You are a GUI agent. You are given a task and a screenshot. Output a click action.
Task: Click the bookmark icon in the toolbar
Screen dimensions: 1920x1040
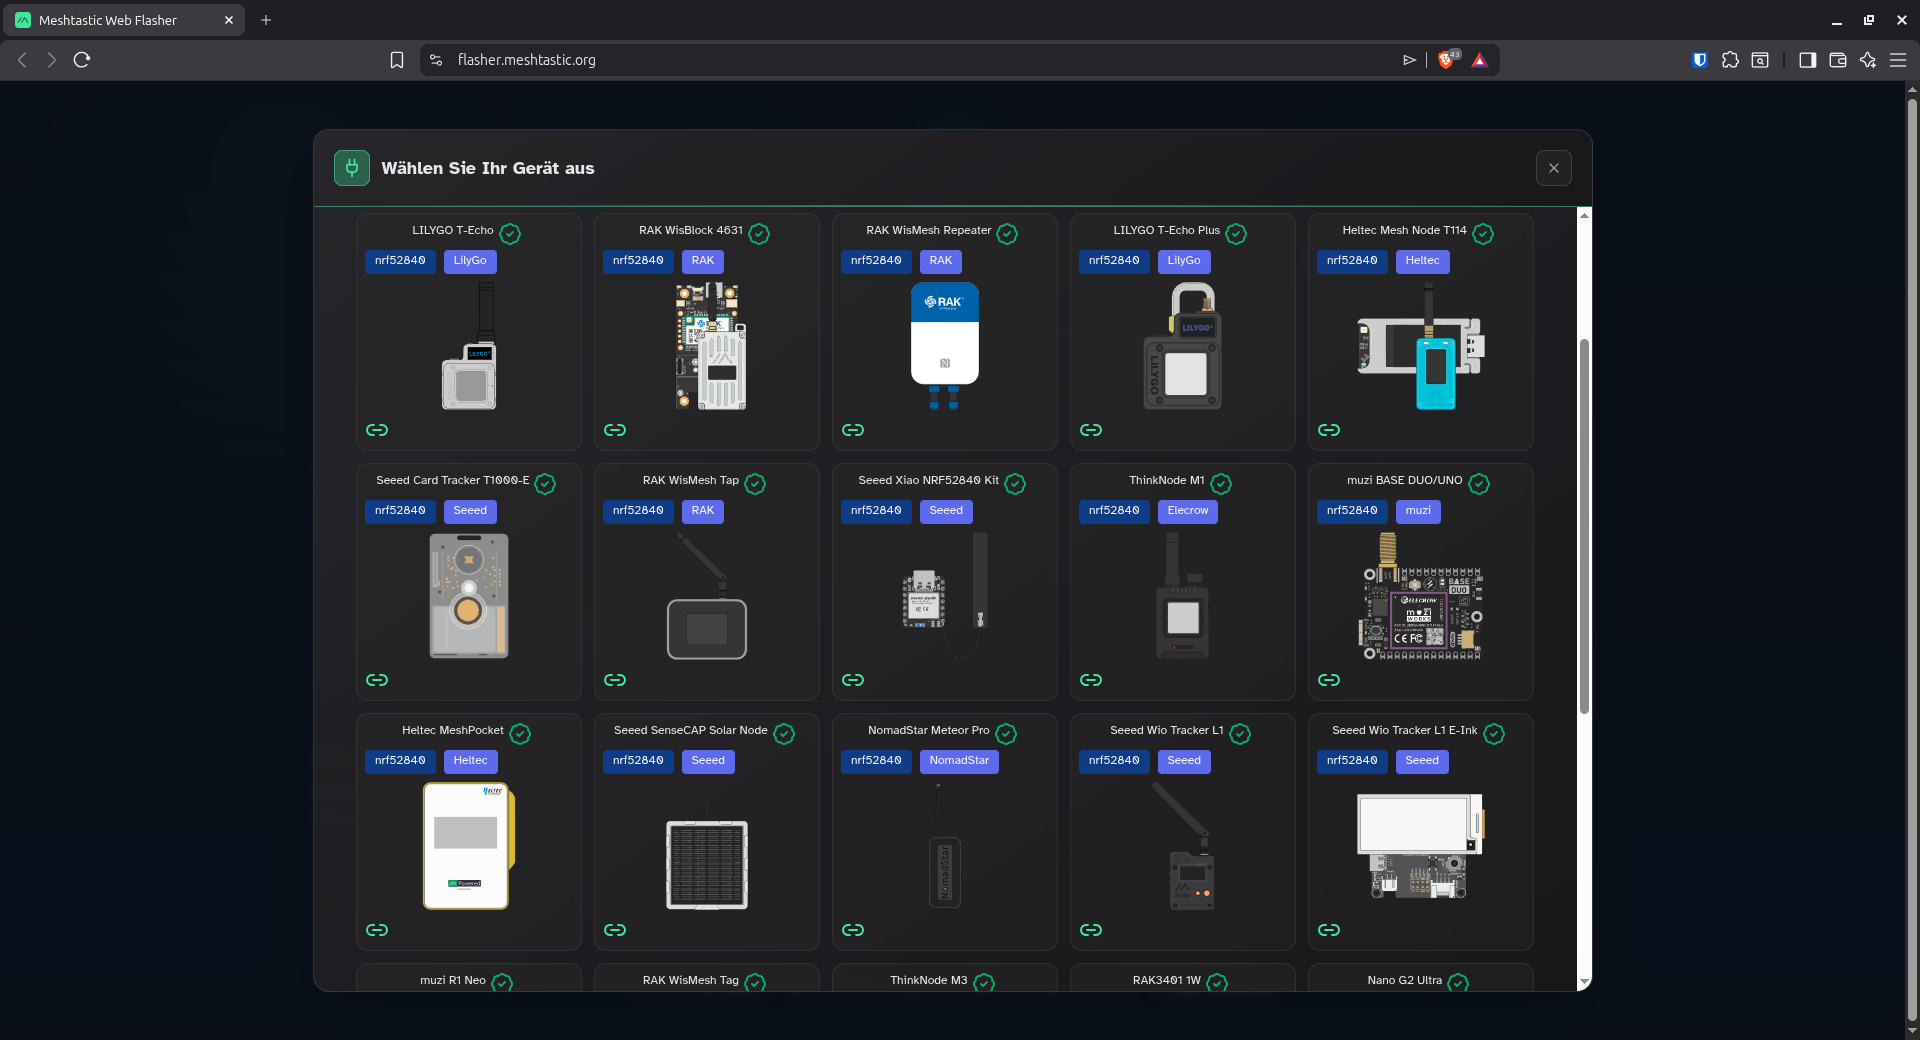click(x=397, y=60)
